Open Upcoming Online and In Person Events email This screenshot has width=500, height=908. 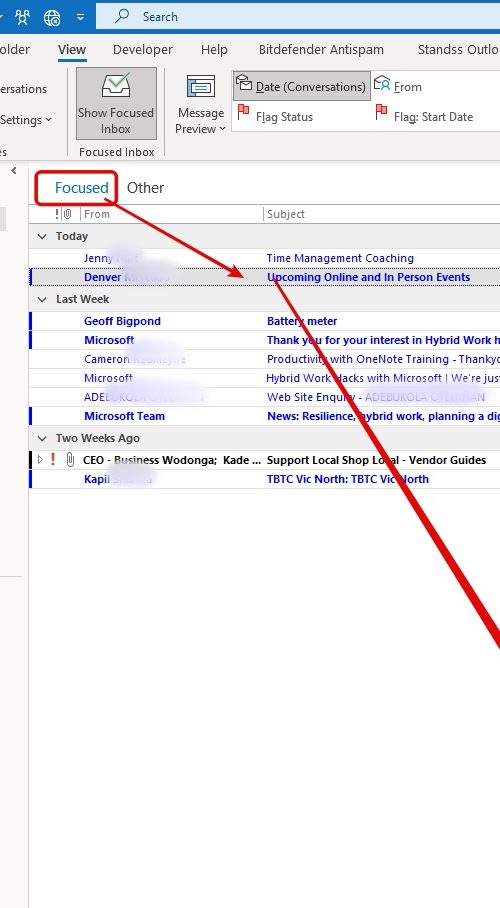(x=368, y=277)
